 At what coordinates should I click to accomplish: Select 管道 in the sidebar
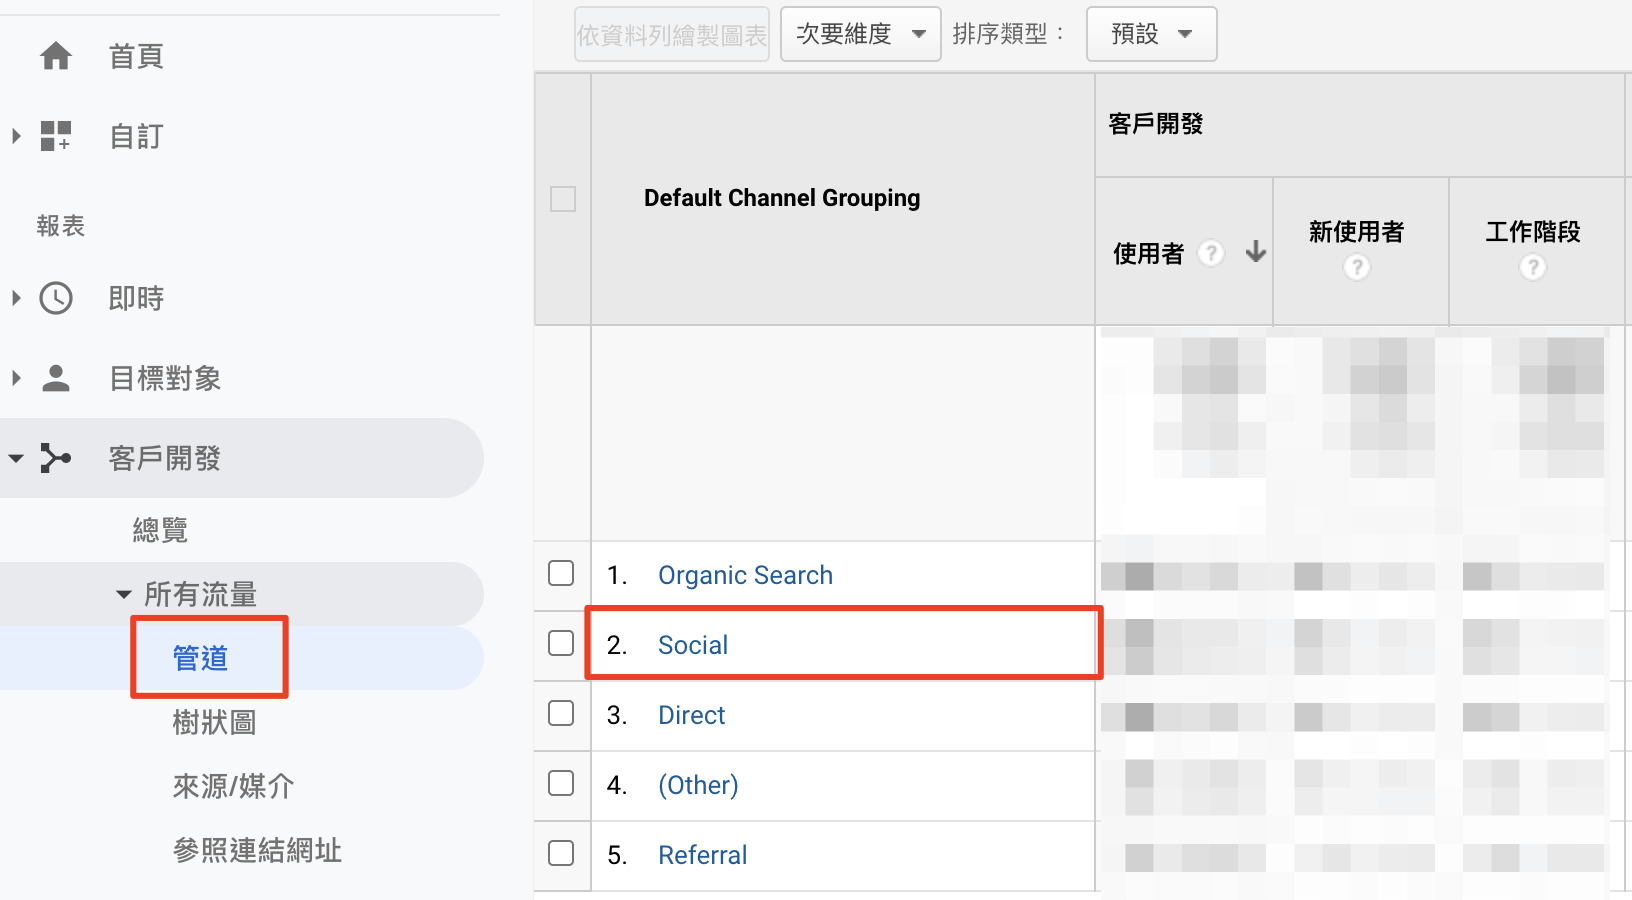point(201,658)
